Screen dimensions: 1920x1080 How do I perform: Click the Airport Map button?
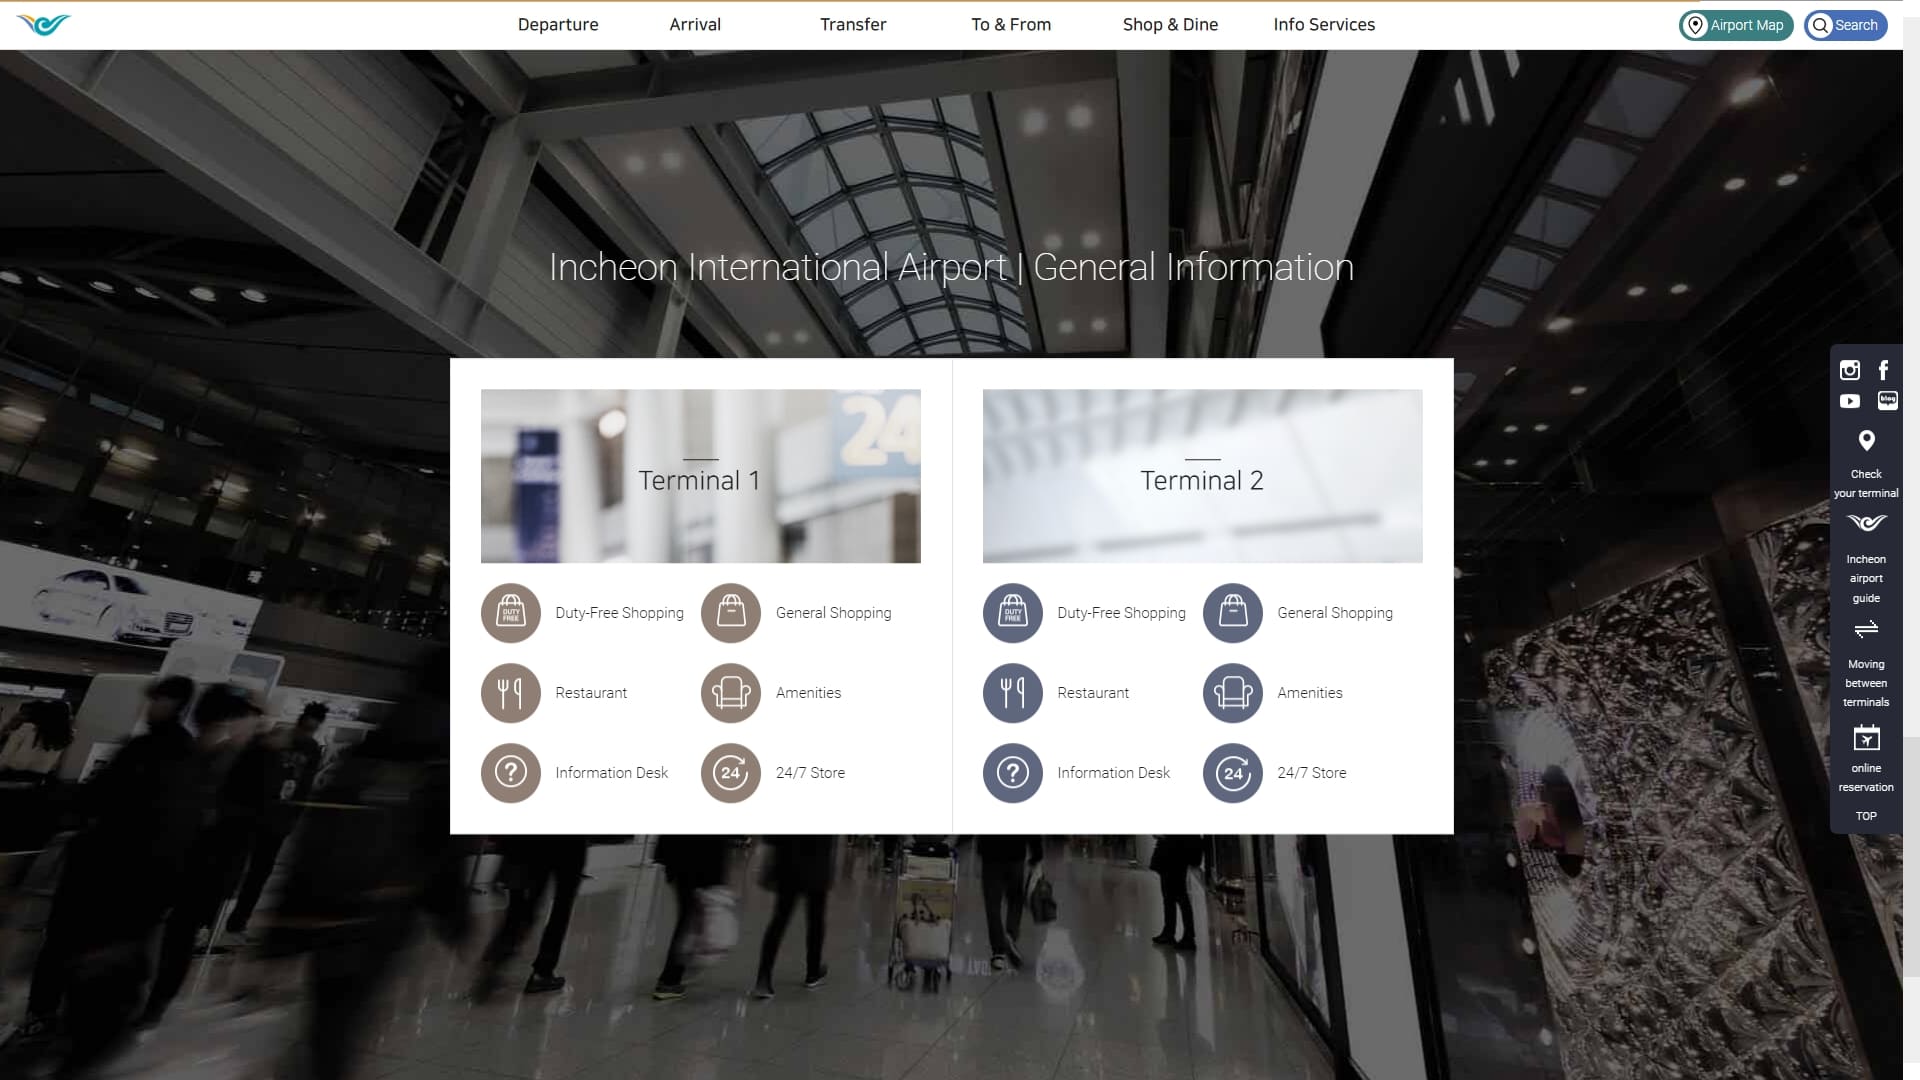click(1736, 25)
